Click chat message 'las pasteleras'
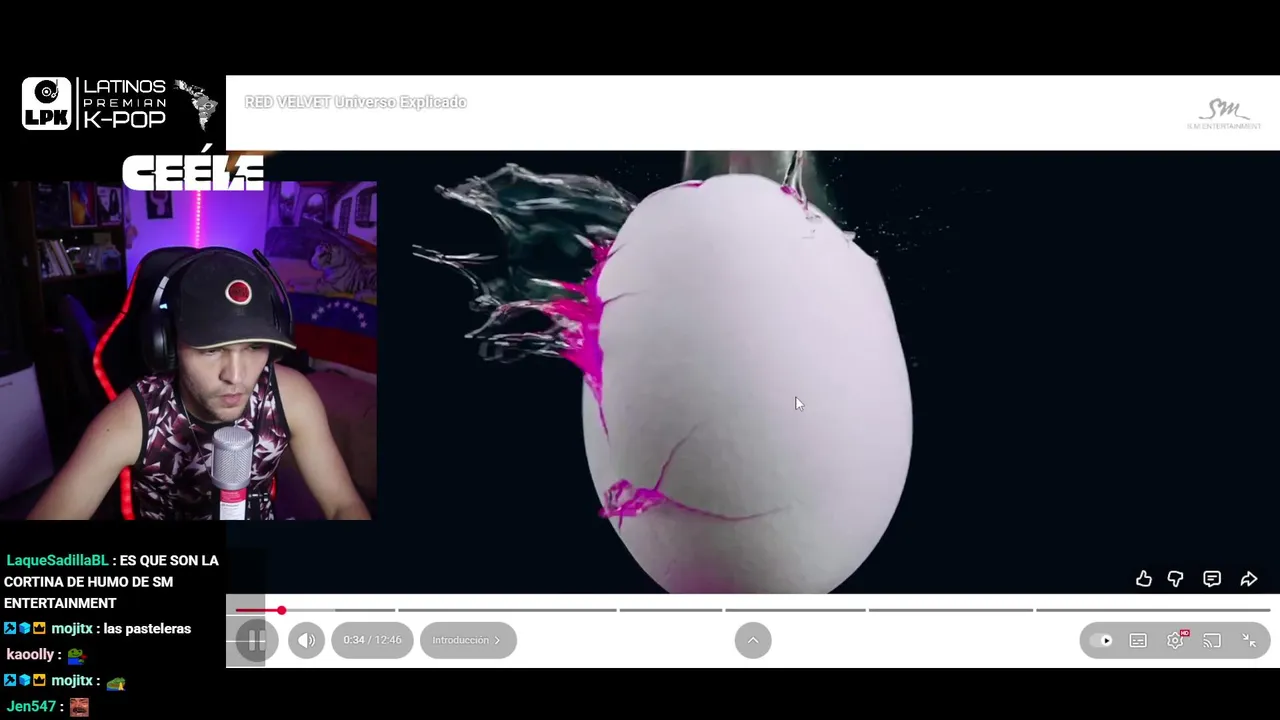Viewport: 1280px width, 720px height. coord(147,629)
